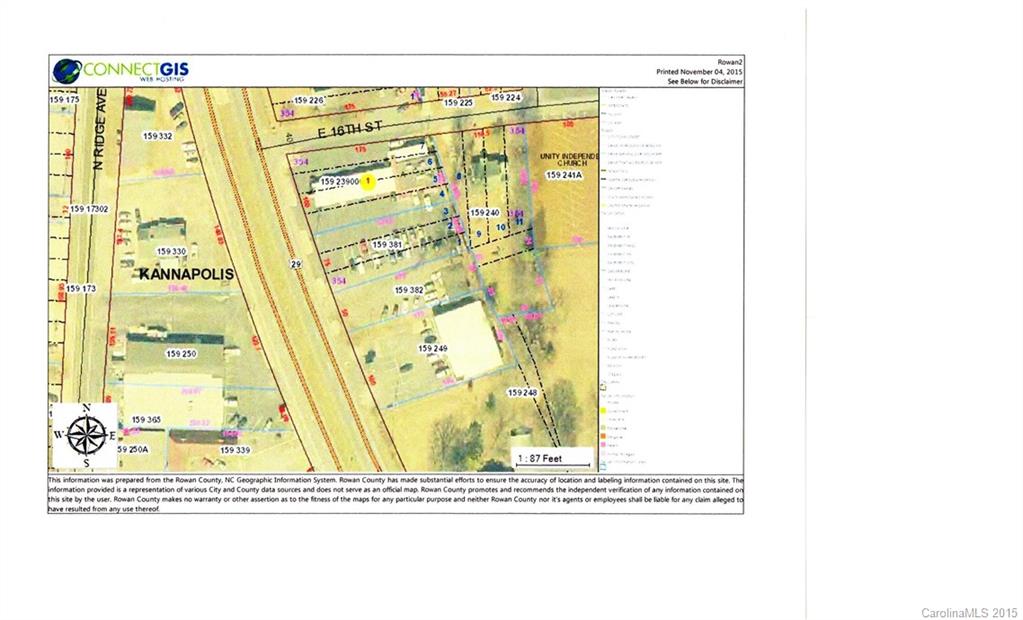Screen dimensions: 1023x620
Task: Select parcel label 159 250
Action: (181, 354)
